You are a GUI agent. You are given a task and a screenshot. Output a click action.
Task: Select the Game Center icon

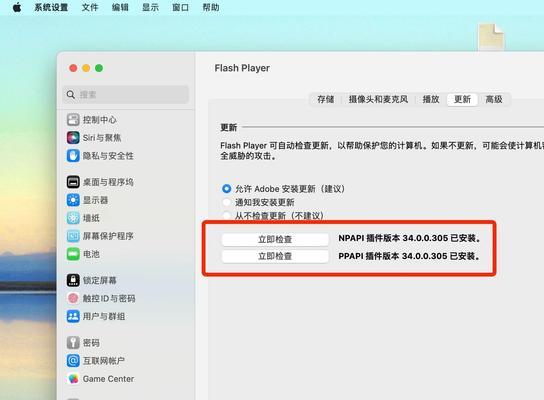coord(73,379)
